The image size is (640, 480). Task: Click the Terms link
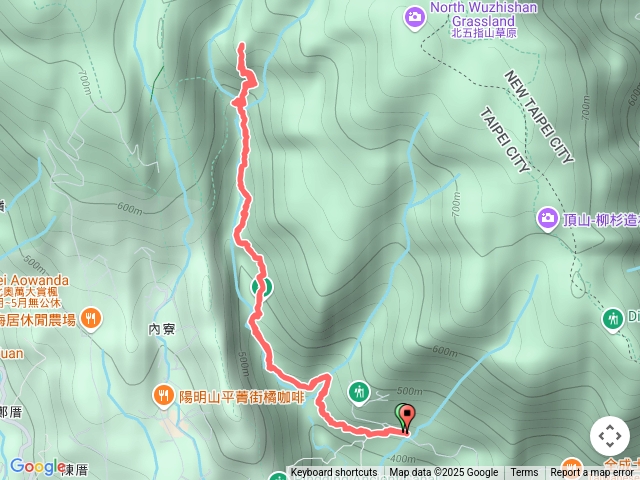coord(524,473)
